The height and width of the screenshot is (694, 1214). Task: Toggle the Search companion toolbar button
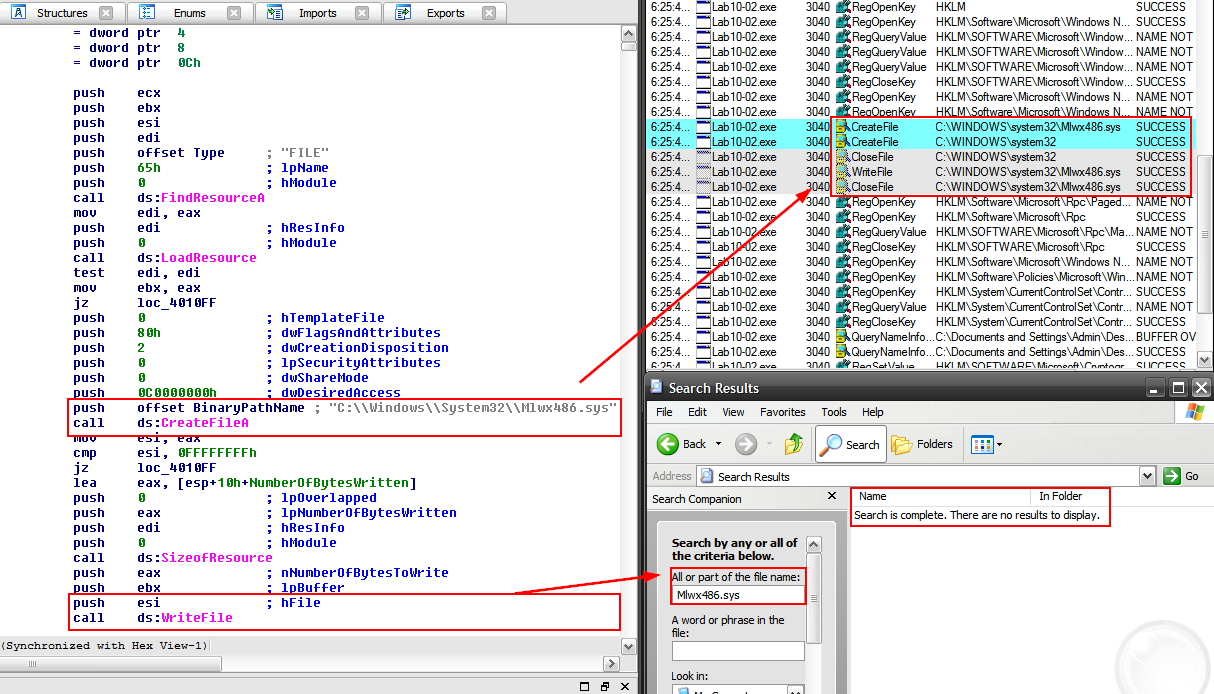[849, 444]
